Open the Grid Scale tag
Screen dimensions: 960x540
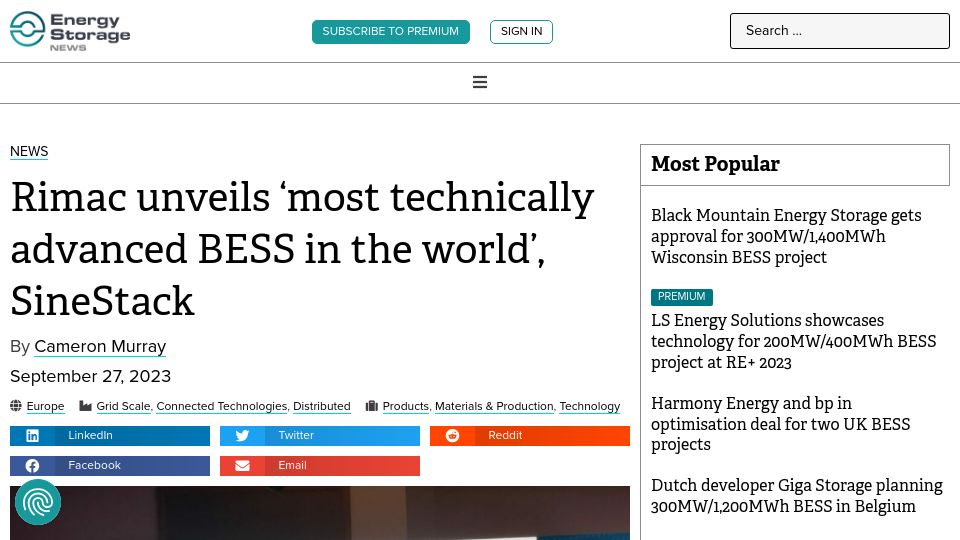[123, 406]
